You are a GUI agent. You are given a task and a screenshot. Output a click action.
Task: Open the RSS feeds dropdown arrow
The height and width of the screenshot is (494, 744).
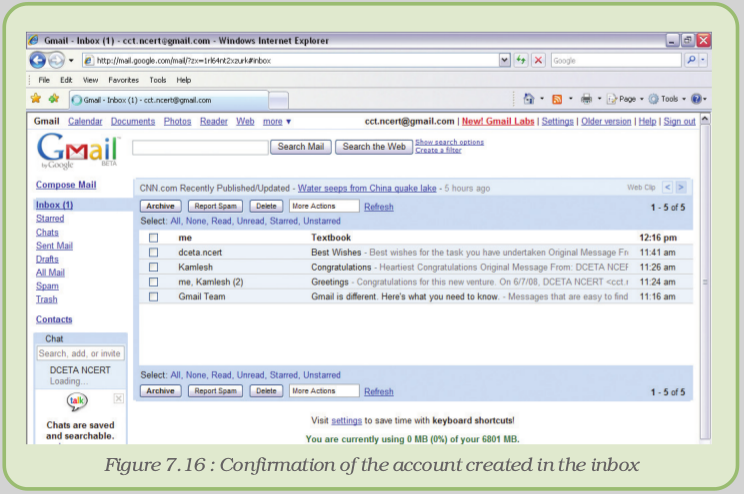[x=570, y=99]
